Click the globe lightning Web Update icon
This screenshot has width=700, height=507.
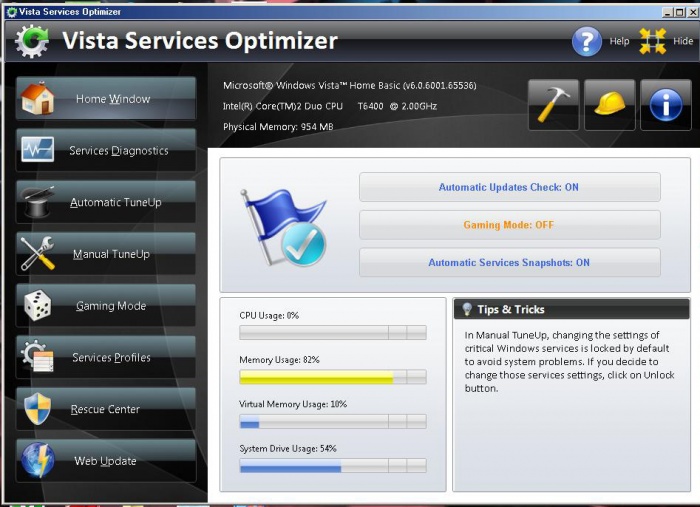(x=38, y=460)
